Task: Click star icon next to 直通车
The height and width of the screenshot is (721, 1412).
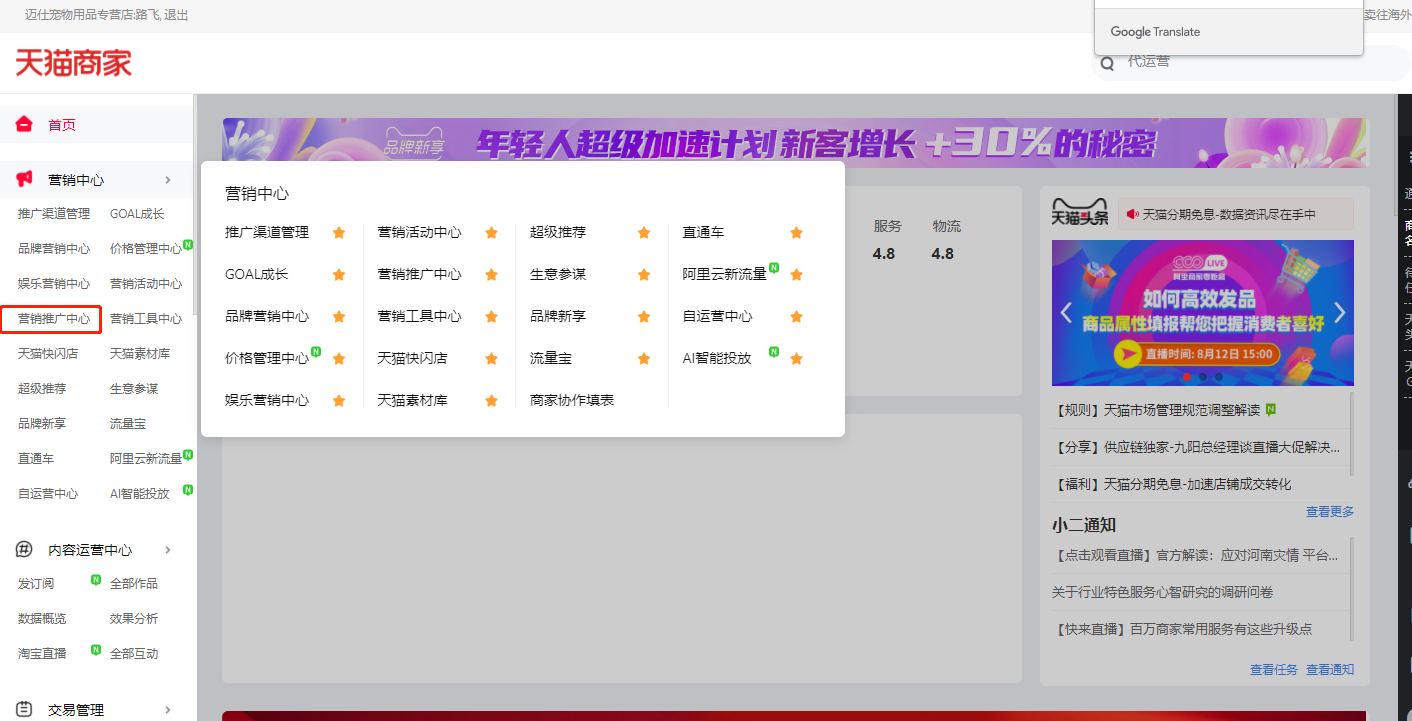Action: point(796,232)
